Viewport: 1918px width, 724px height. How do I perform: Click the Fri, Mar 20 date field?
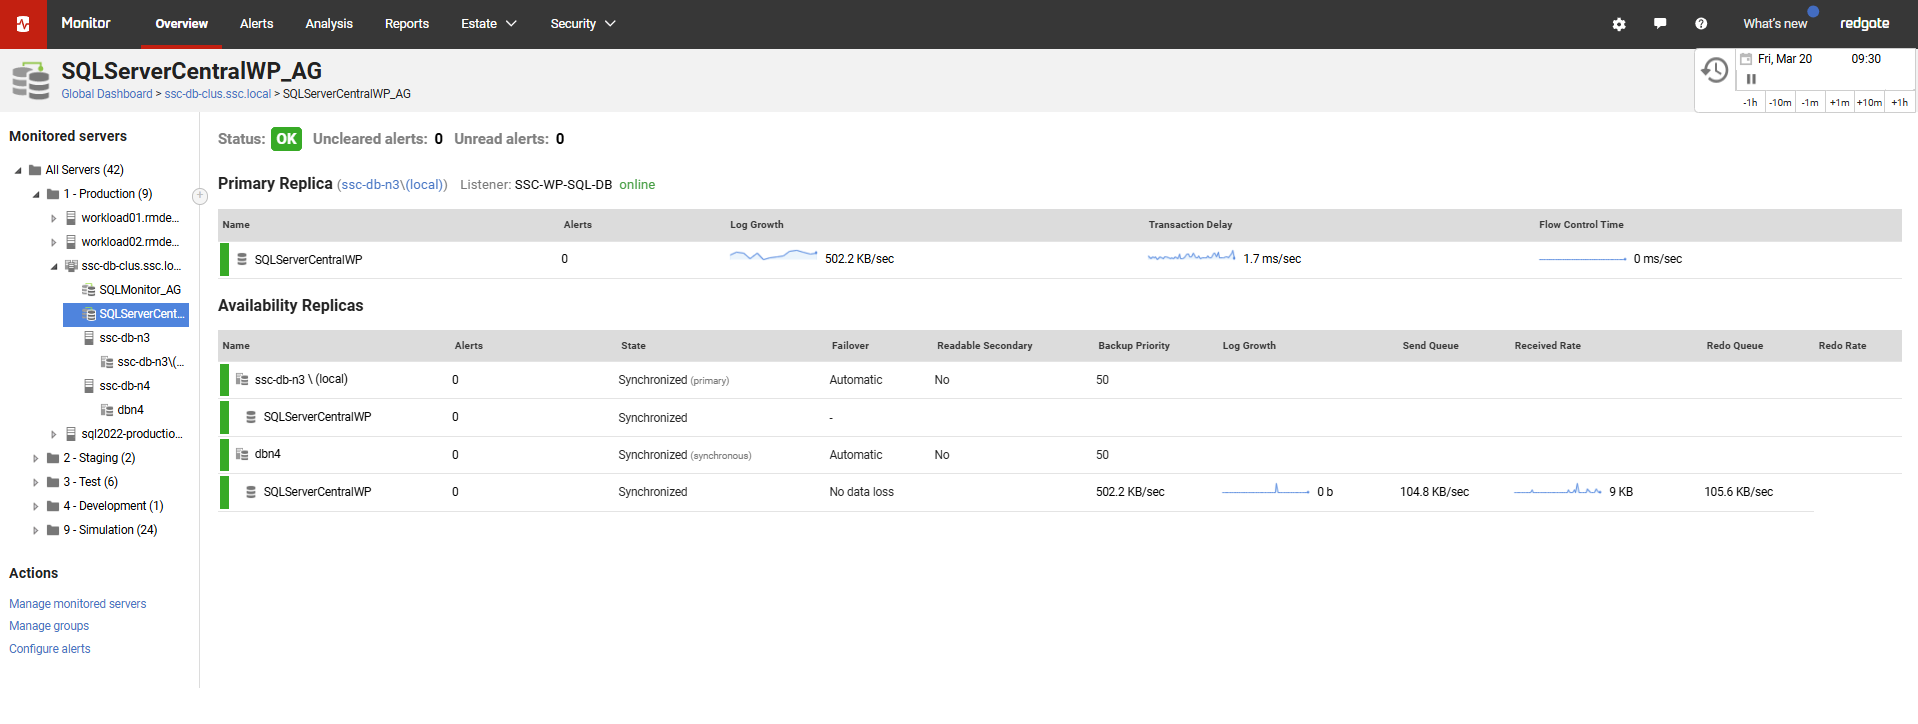[1785, 59]
